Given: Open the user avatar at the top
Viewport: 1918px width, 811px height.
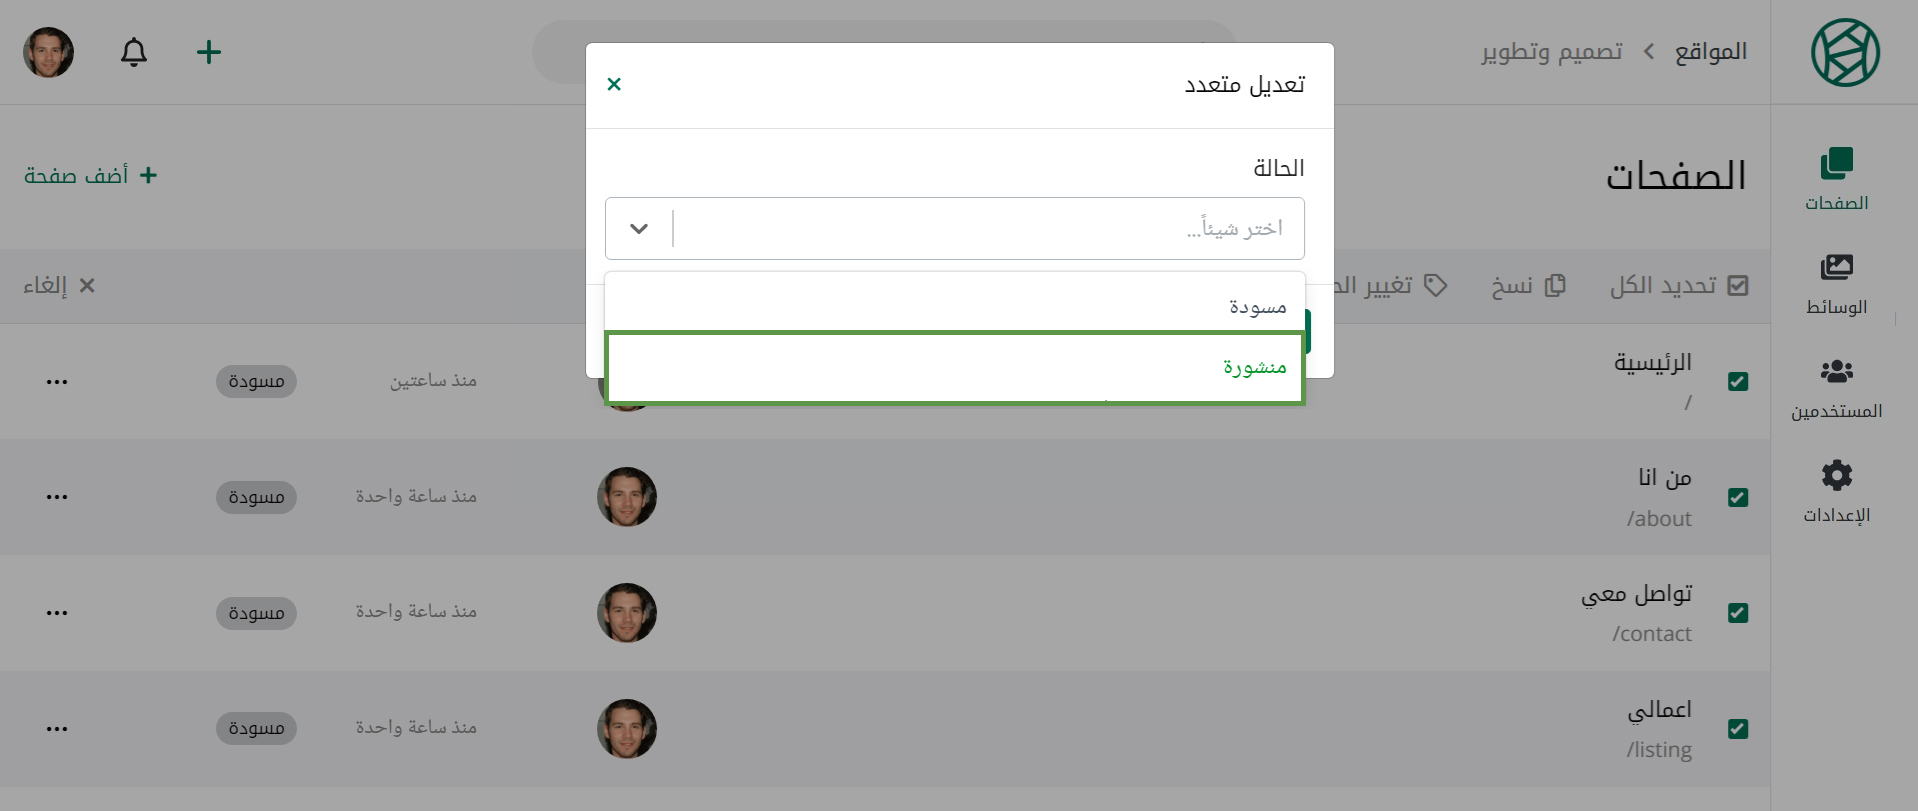Looking at the screenshot, I should (x=48, y=52).
